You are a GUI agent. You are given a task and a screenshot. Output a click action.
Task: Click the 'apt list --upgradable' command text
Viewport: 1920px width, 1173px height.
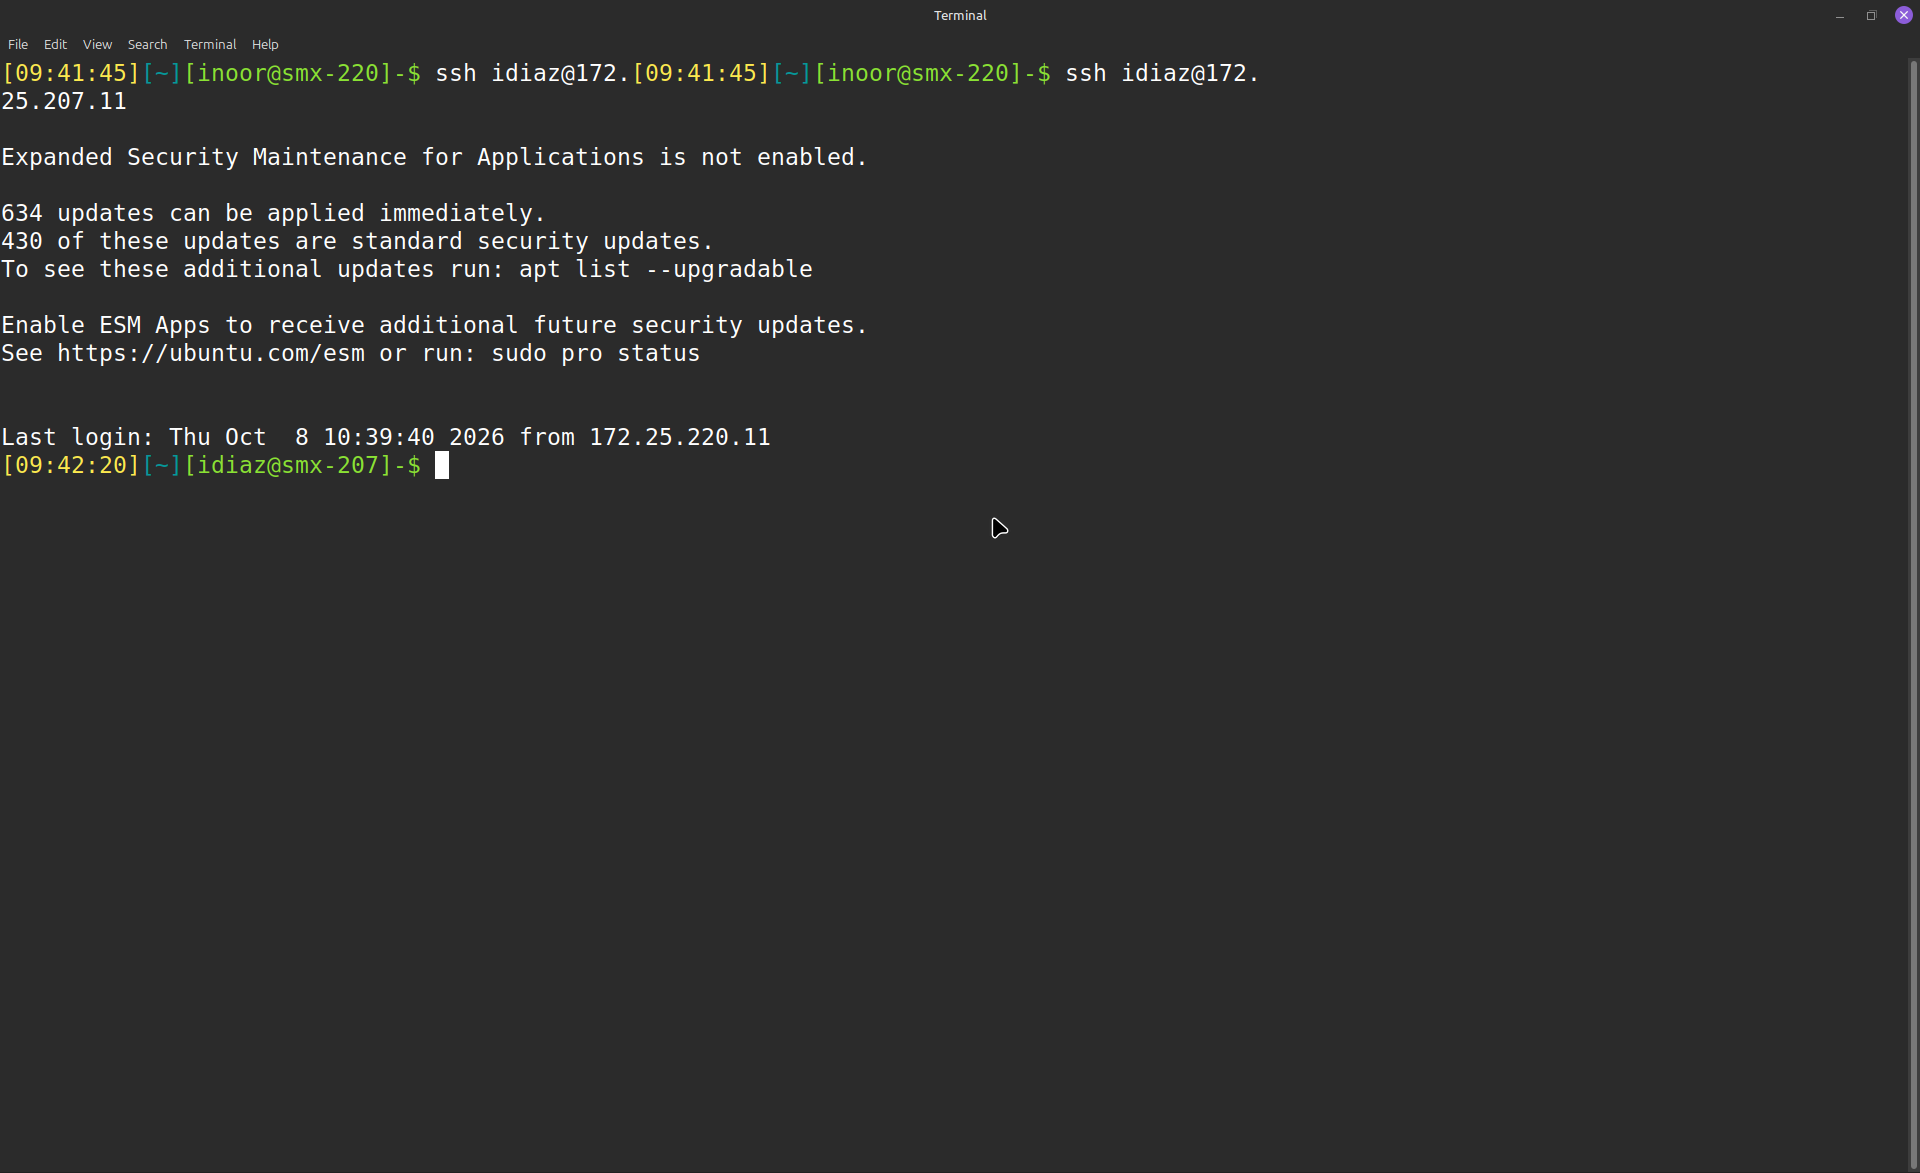[665, 269]
